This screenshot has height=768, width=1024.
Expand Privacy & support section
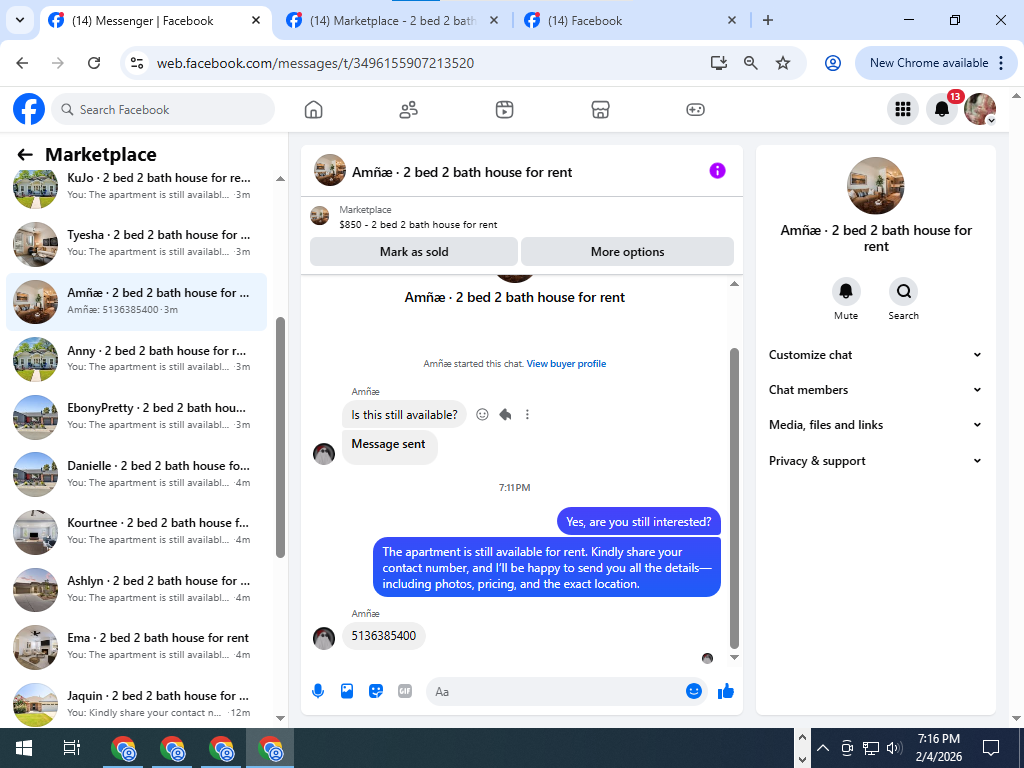[875, 461]
